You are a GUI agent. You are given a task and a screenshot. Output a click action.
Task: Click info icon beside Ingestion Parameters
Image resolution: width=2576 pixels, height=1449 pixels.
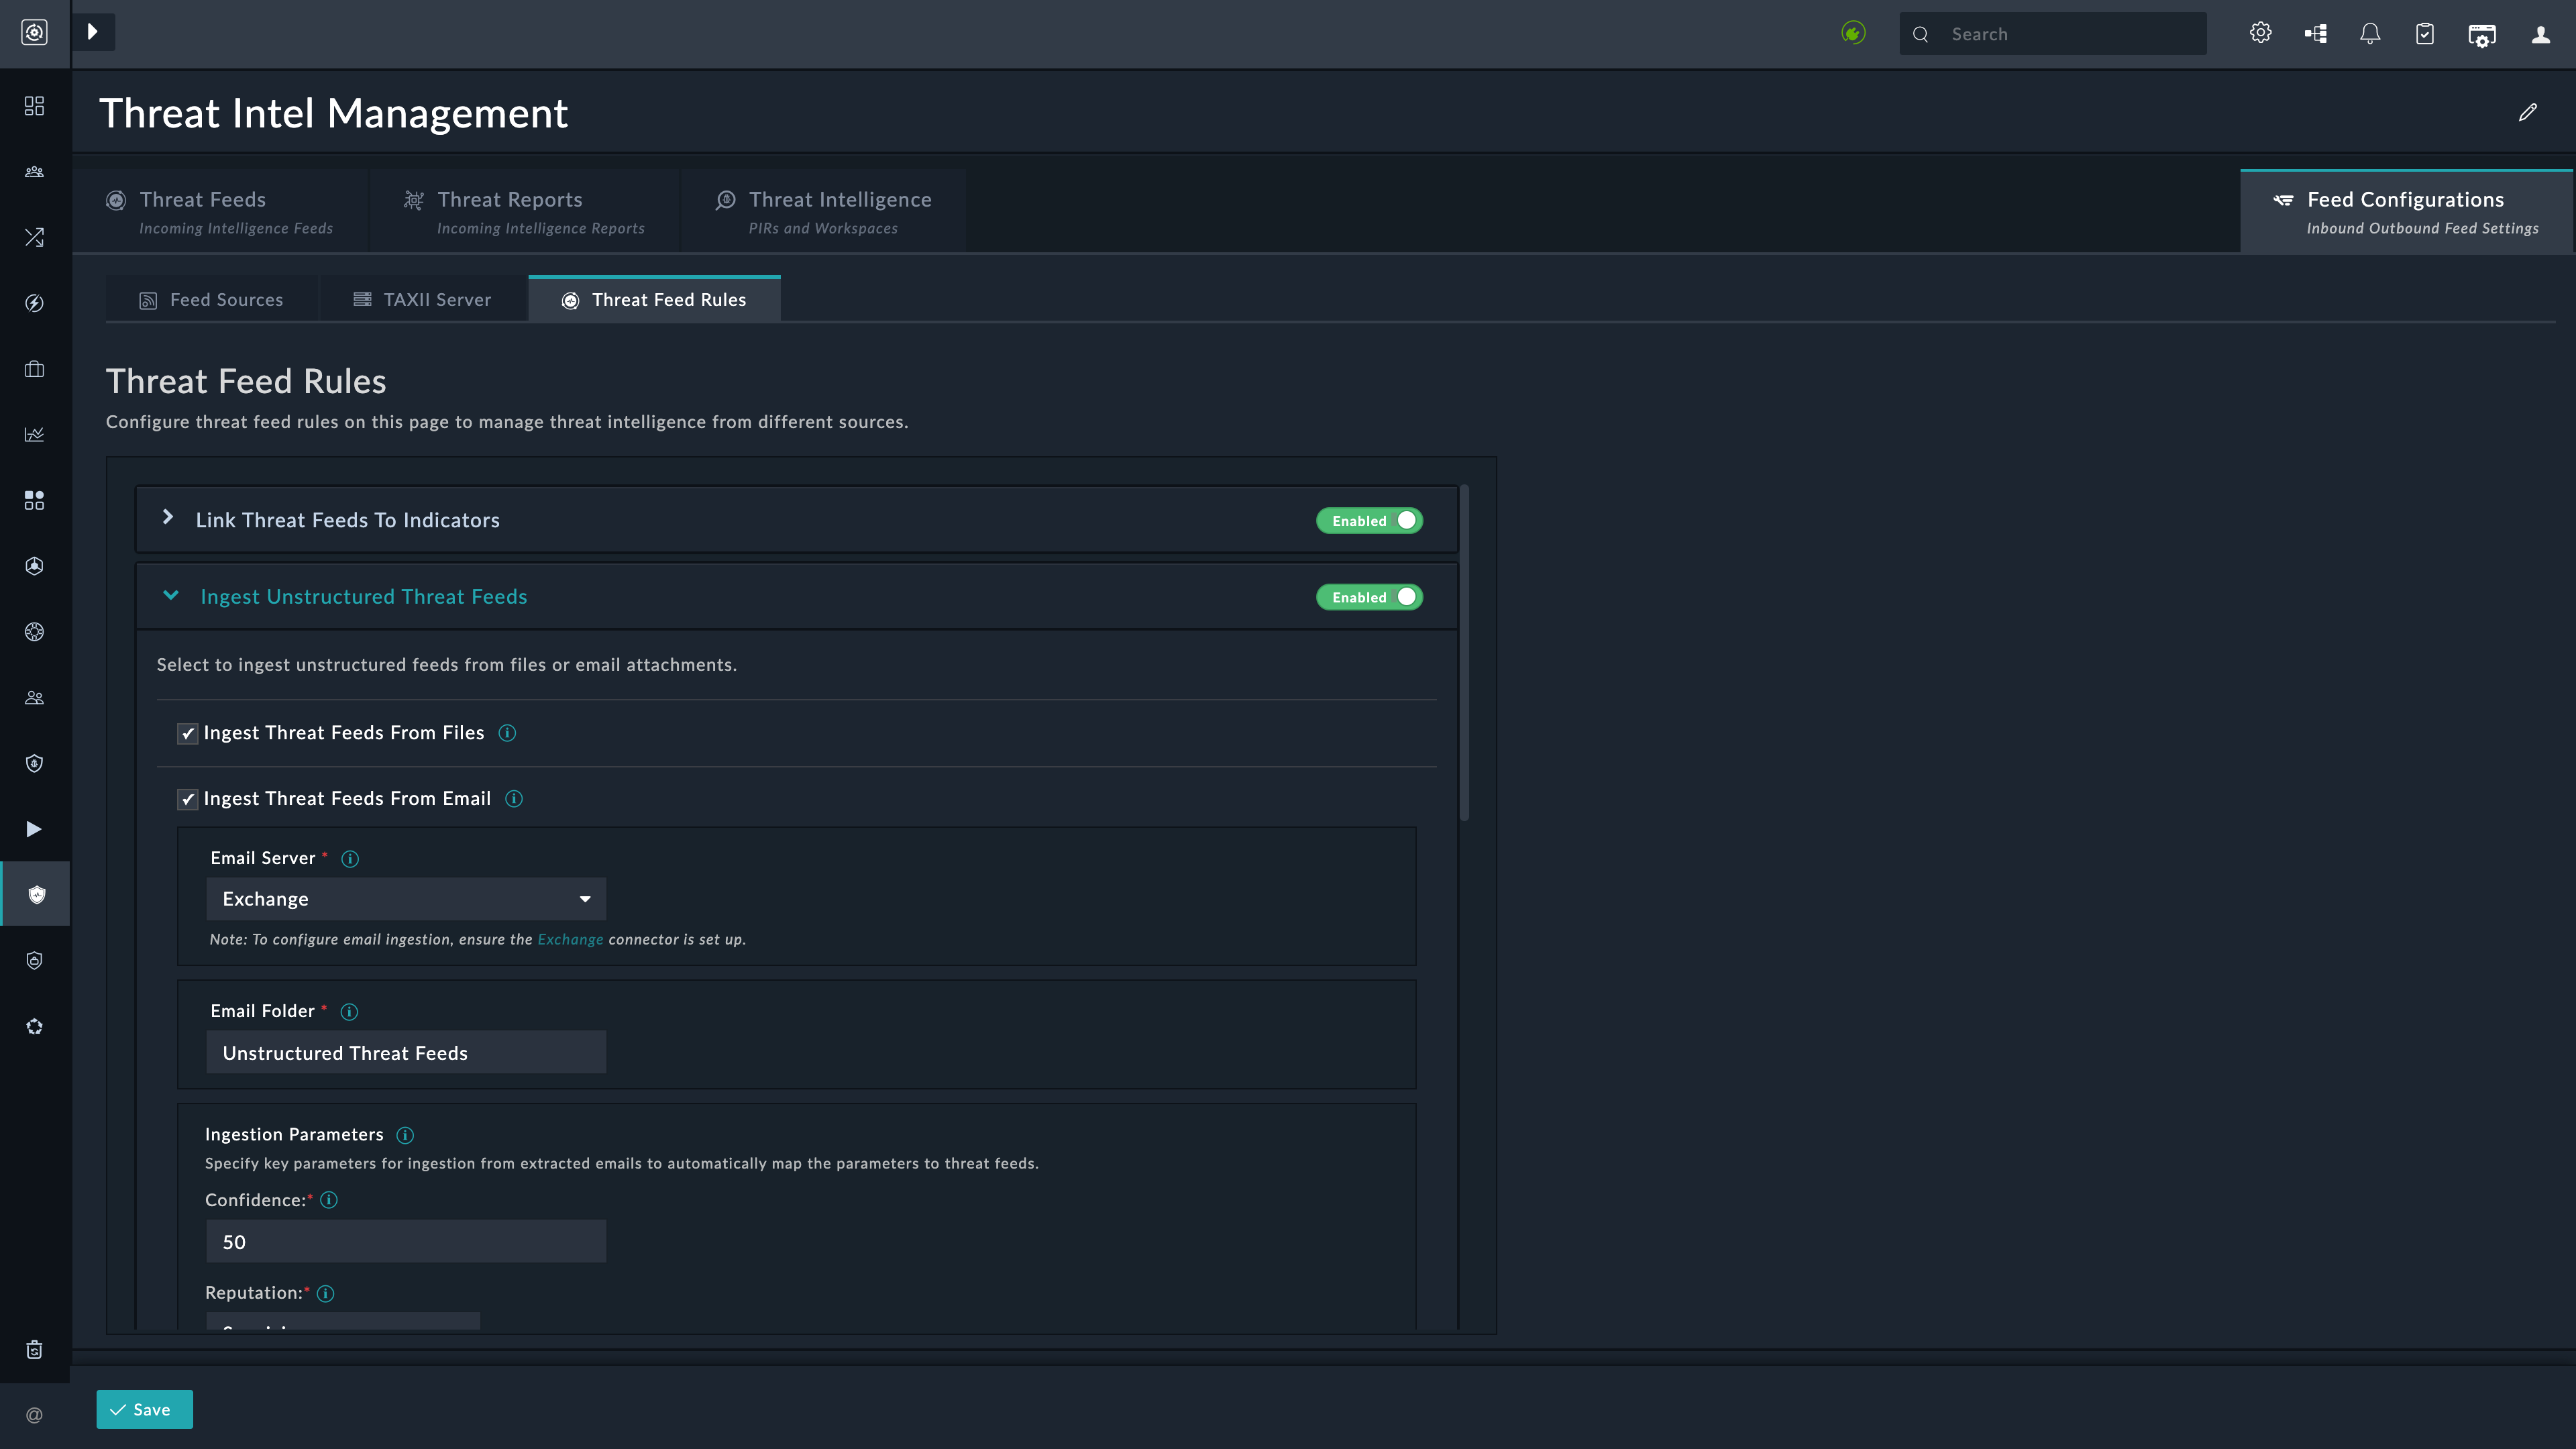(405, 1135)
